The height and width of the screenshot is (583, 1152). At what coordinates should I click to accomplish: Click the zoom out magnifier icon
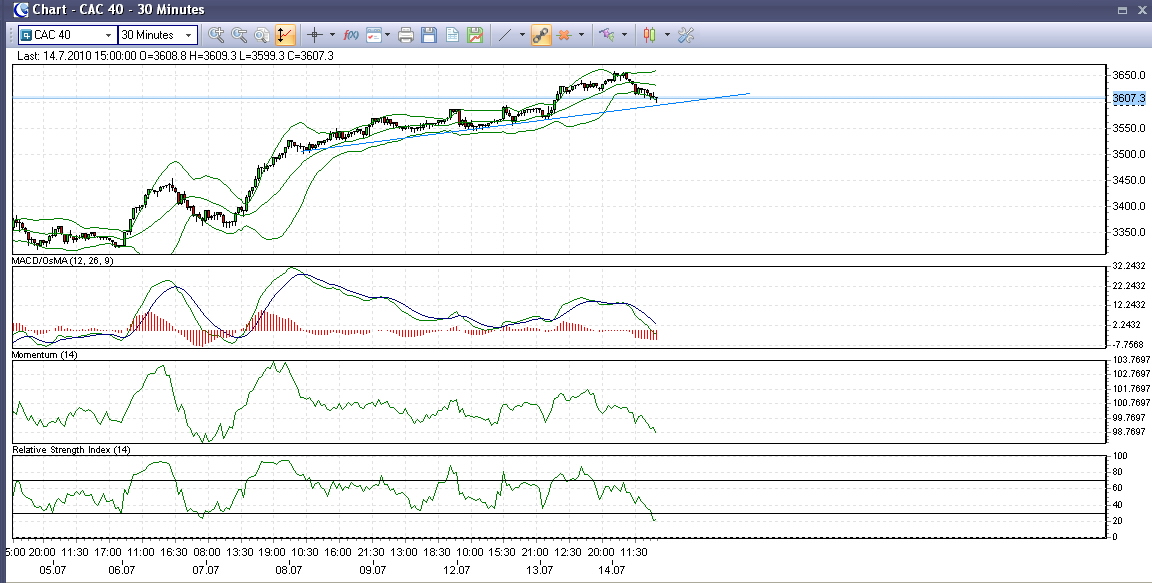[239, 35]
